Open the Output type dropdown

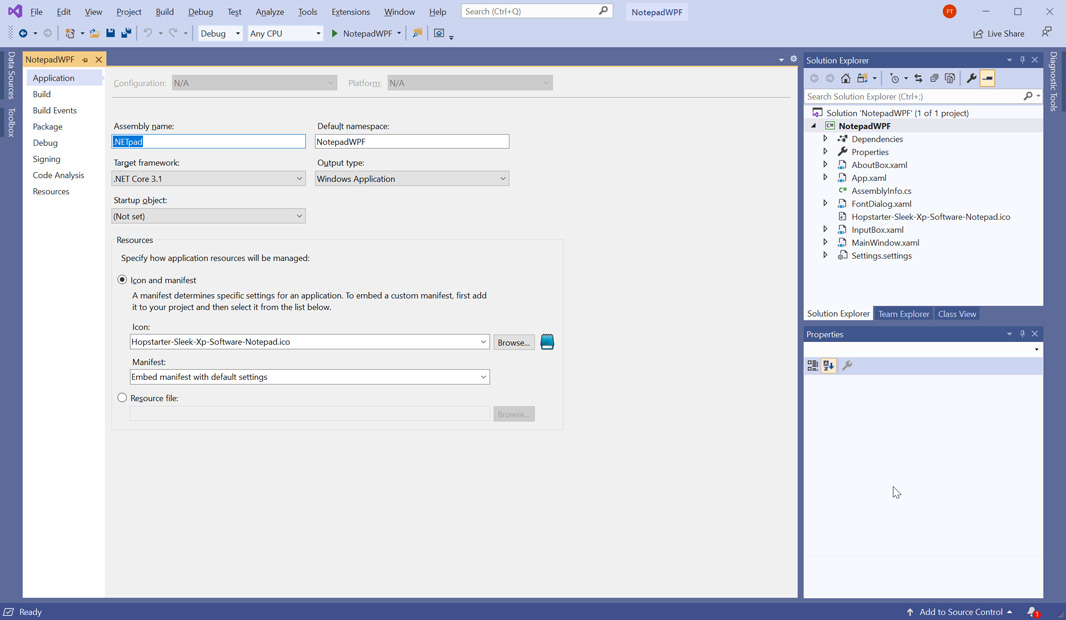411,179
